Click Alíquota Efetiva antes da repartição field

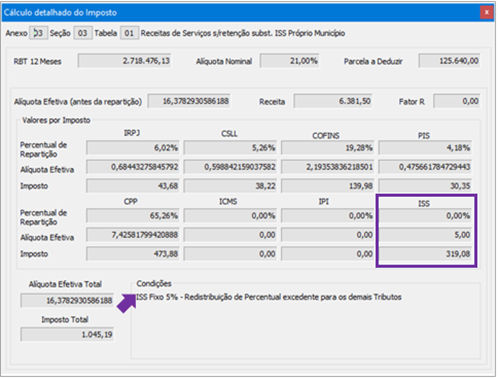coord(189,101)
